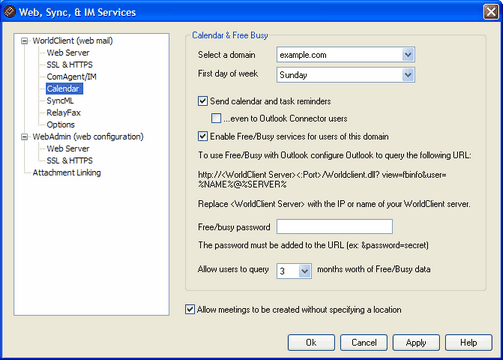Click the Free/busy password field

pos(335,227)
